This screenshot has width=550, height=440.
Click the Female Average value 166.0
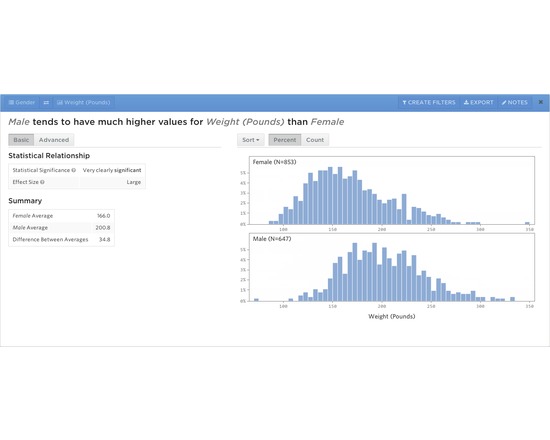click(103, 216)
